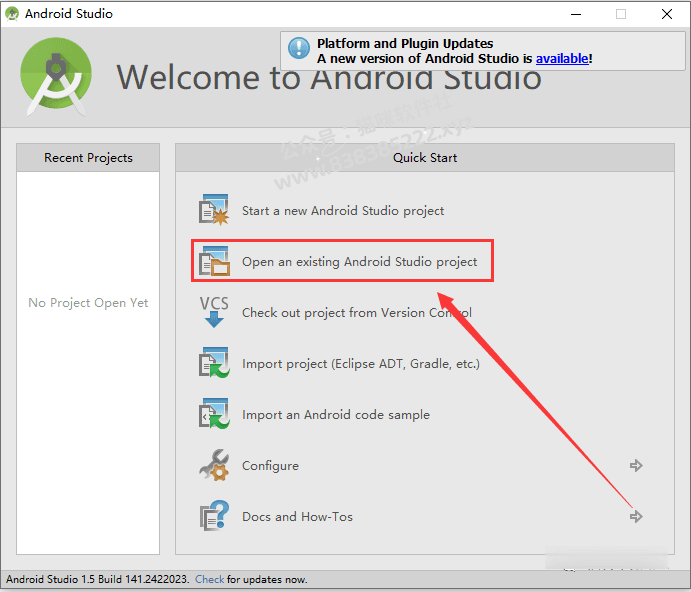Click the Android Studio title bar app icon
691x592 pixels.
point(12,14)
